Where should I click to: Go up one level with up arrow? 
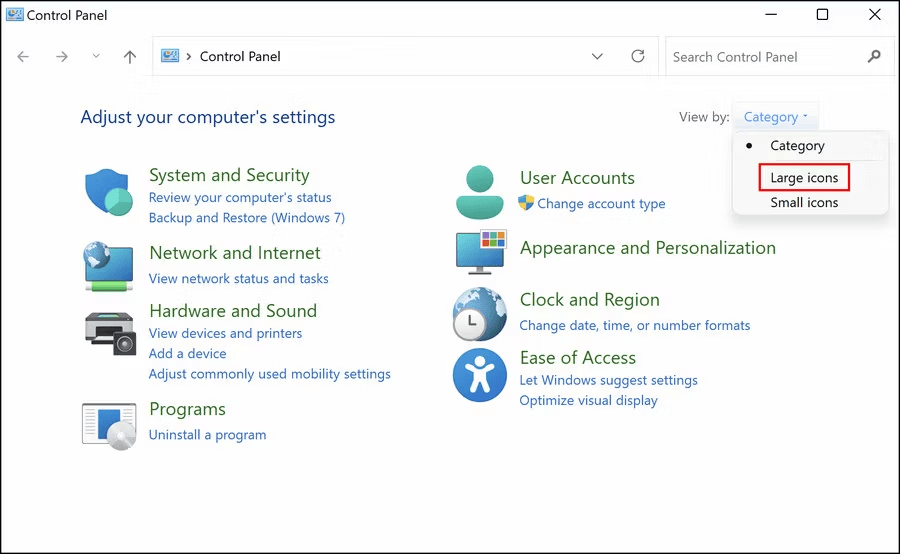[130, 56]
